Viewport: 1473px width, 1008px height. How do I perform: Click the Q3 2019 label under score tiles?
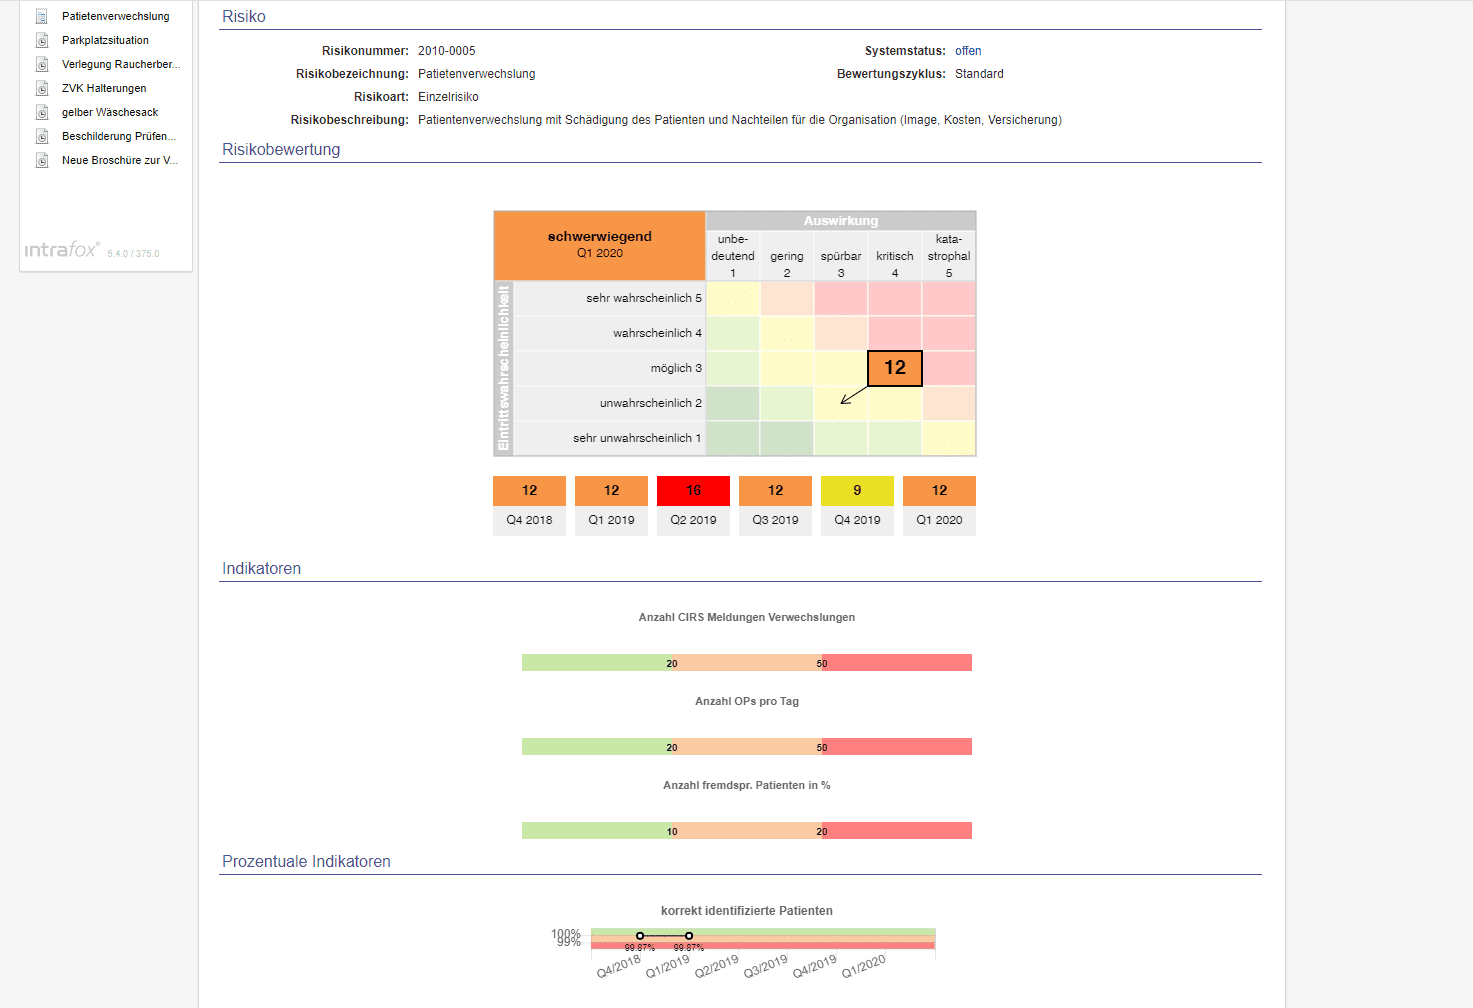[775, 520]
